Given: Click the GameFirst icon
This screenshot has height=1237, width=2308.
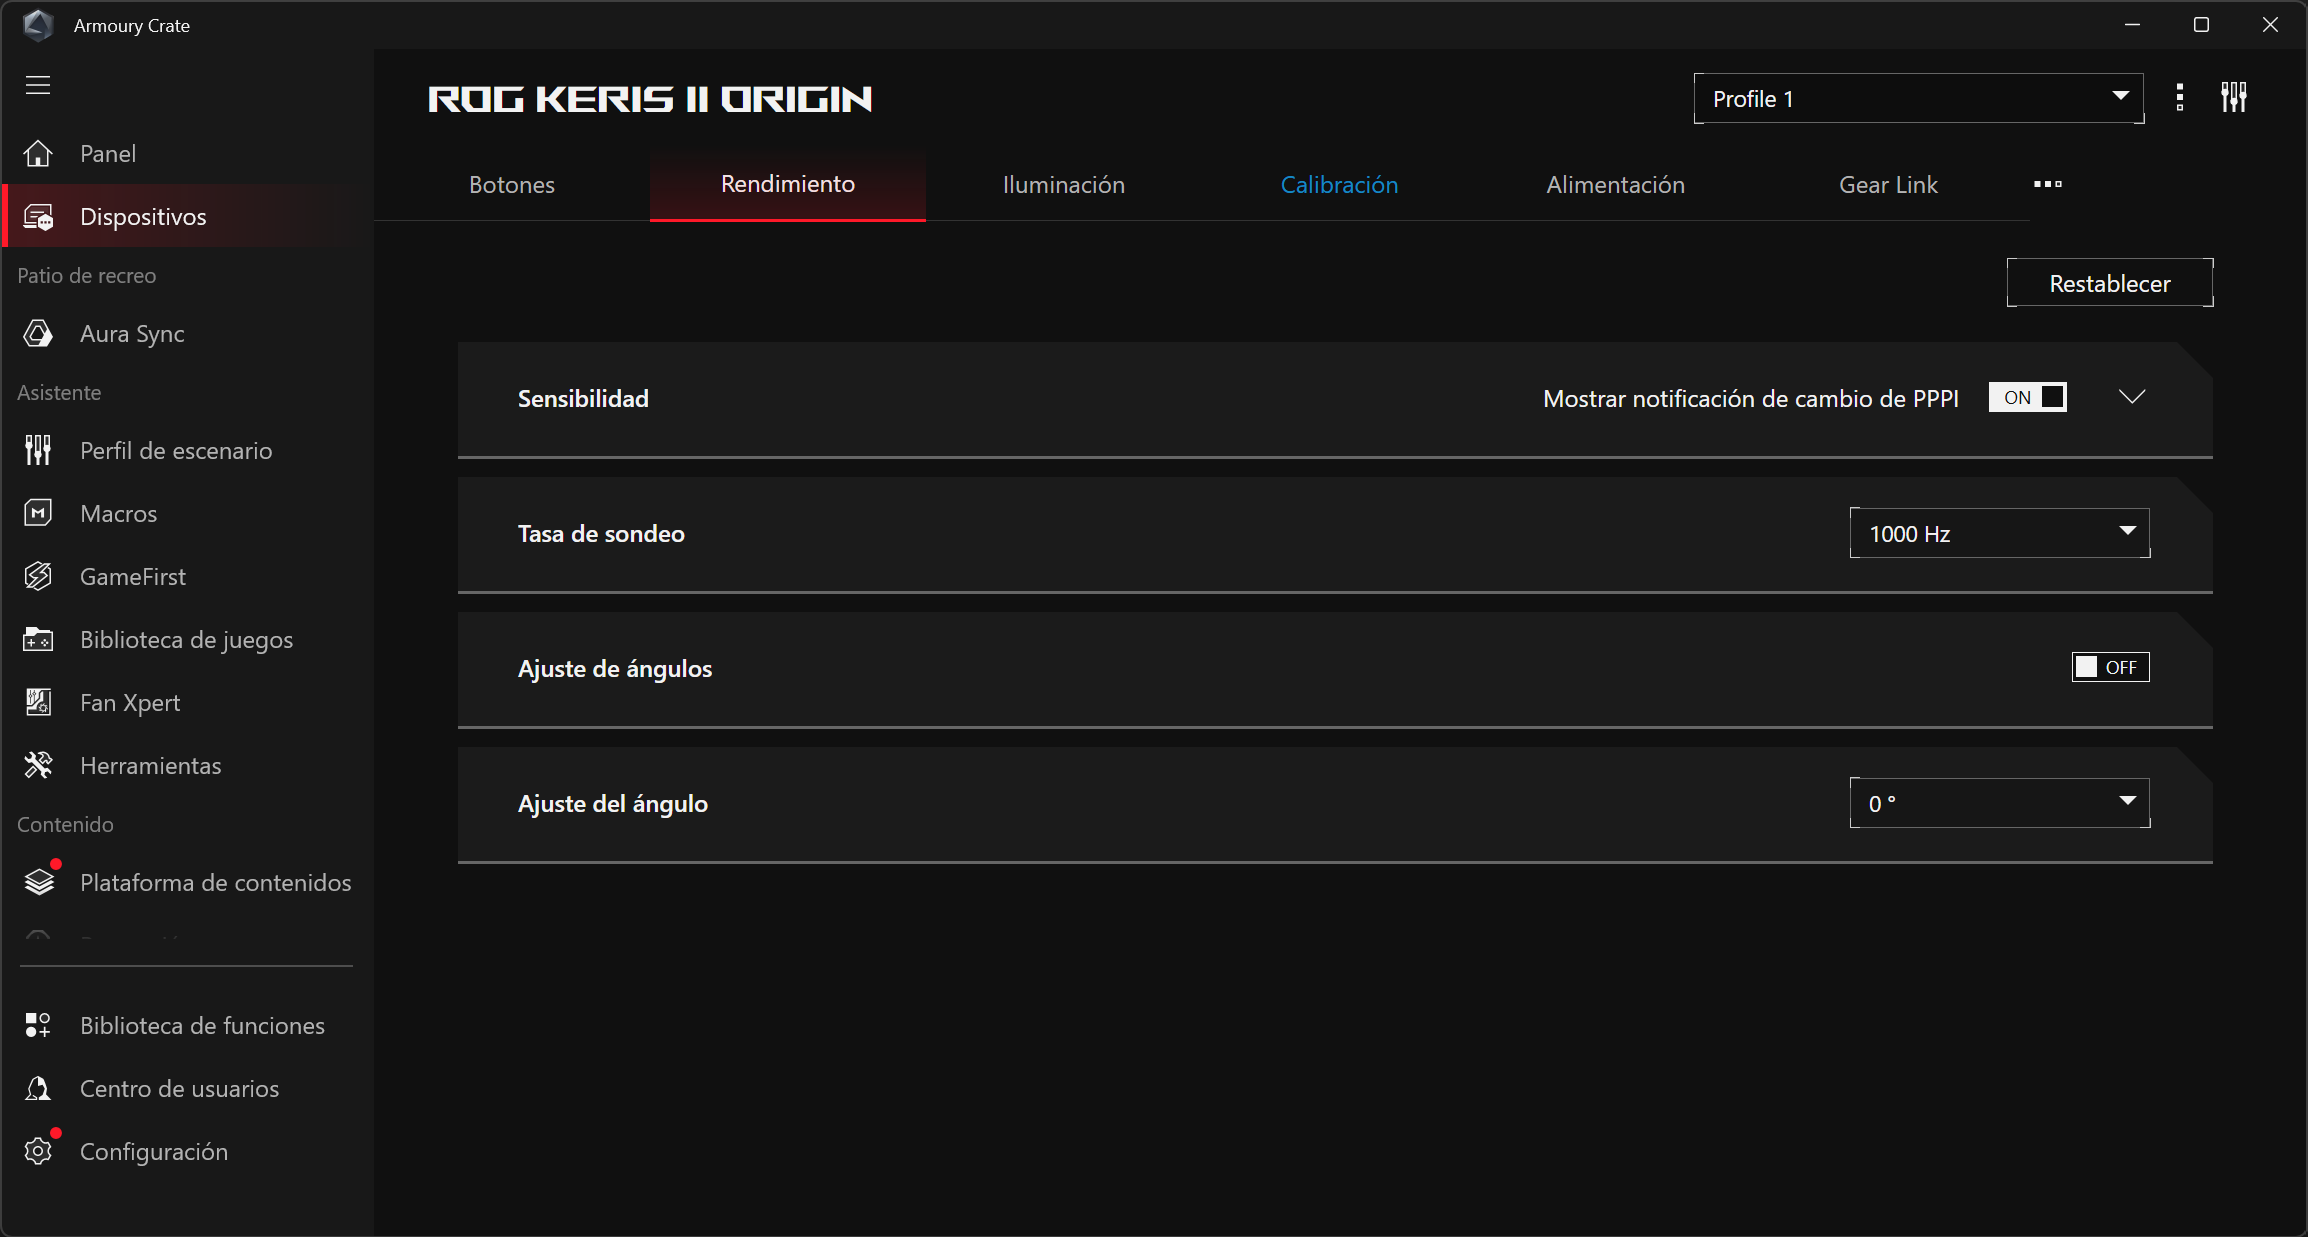Looking at the screenshot, I should click(x=38, y=576).
